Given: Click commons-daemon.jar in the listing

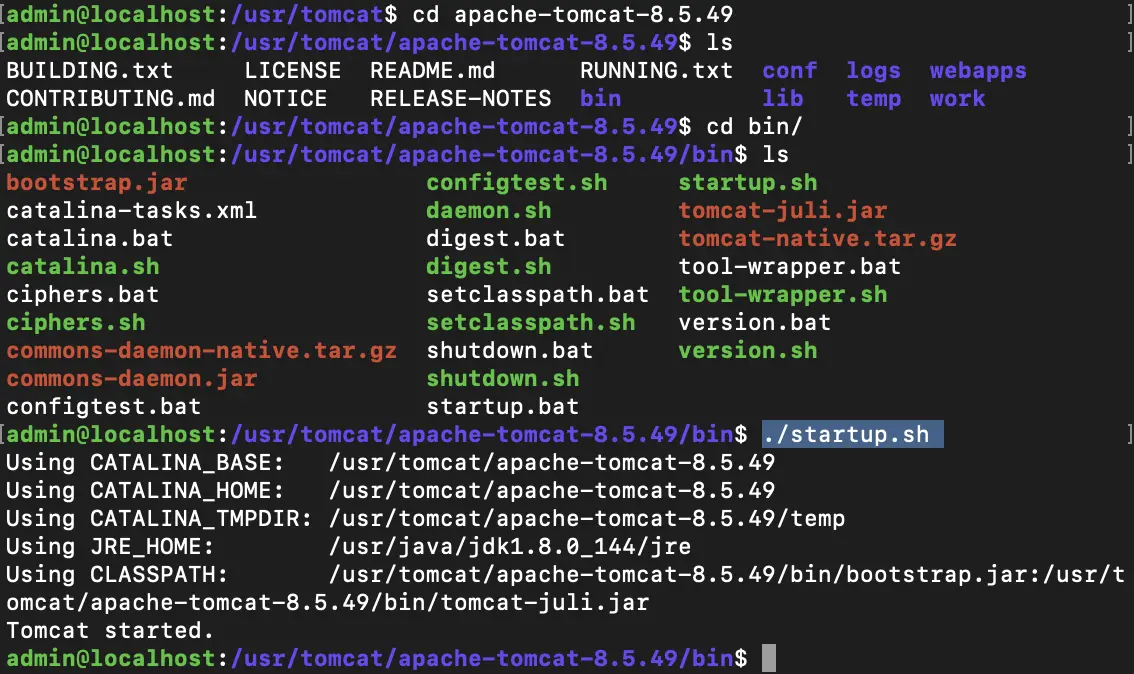Looking at the screenshot, I should tap(132, 378).
